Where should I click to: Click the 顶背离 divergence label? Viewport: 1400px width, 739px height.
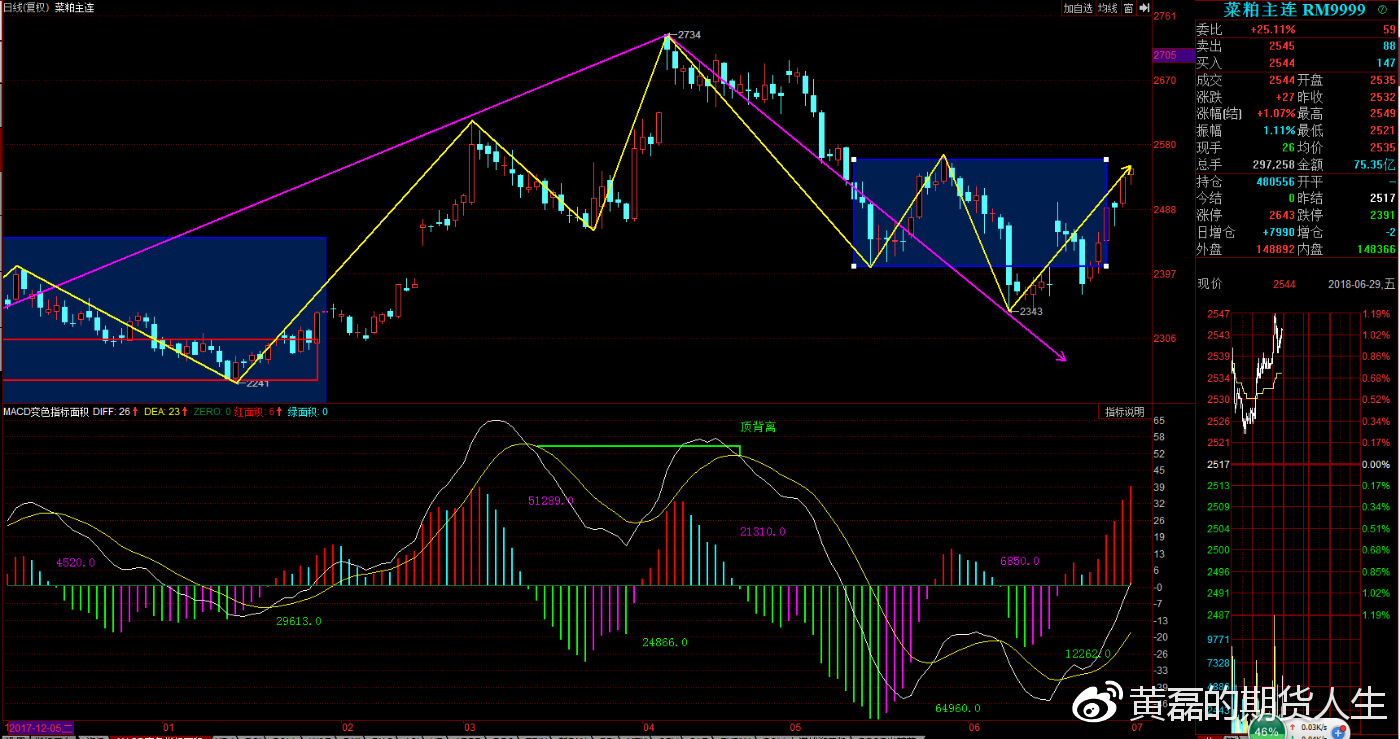tap(758, 427)
